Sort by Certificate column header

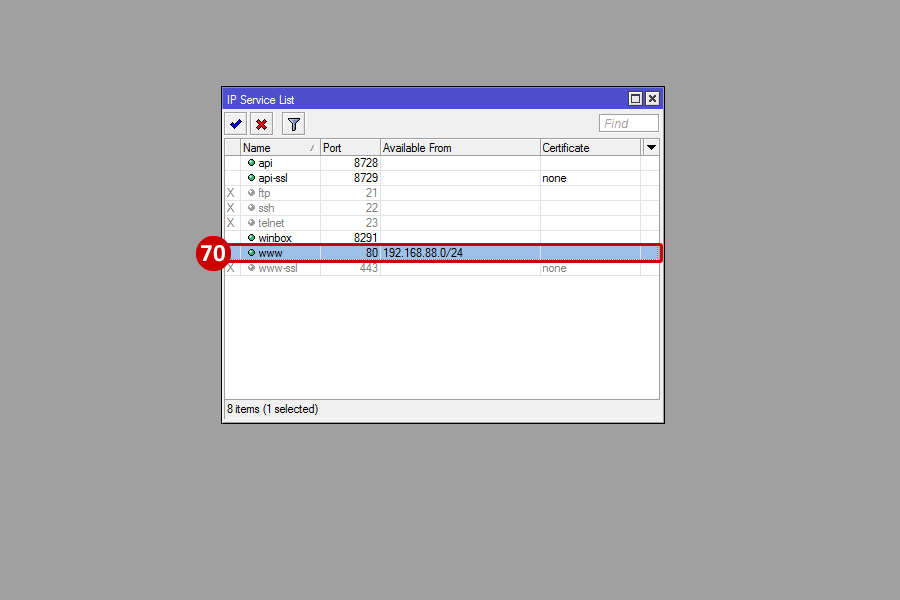tap(590, 148)
